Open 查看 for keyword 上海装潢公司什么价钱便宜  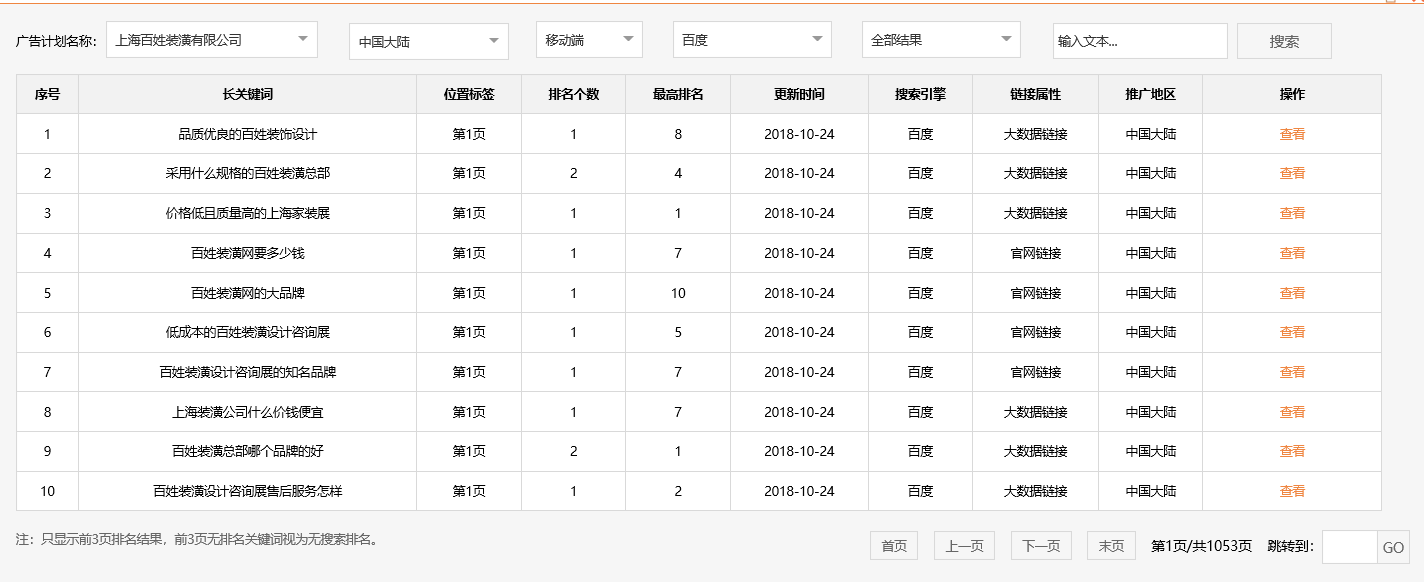[1293, 412]
